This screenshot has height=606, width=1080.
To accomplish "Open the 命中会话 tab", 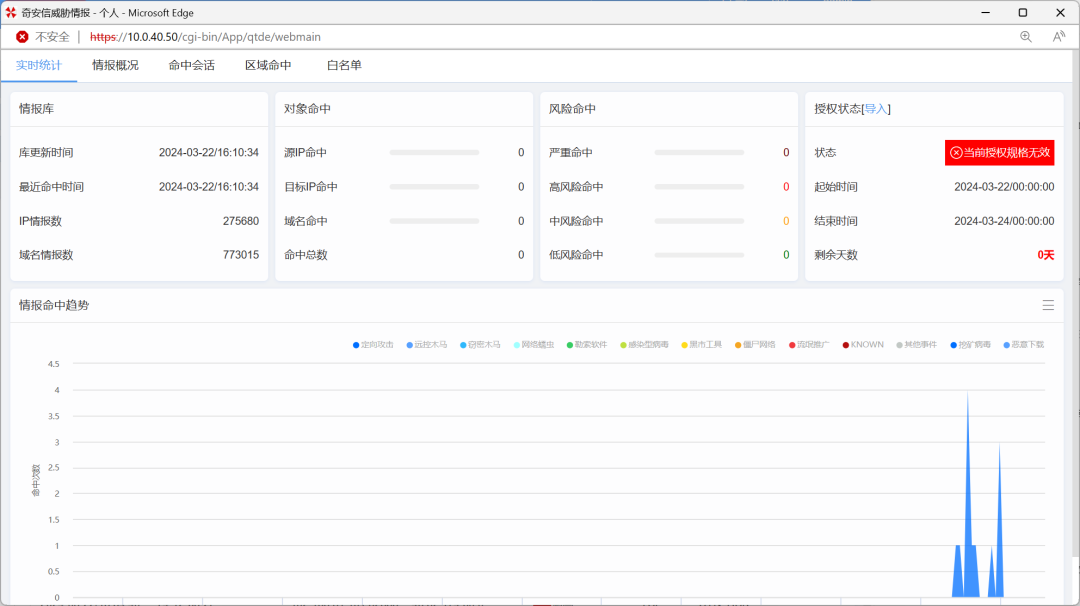I will 191,65.
